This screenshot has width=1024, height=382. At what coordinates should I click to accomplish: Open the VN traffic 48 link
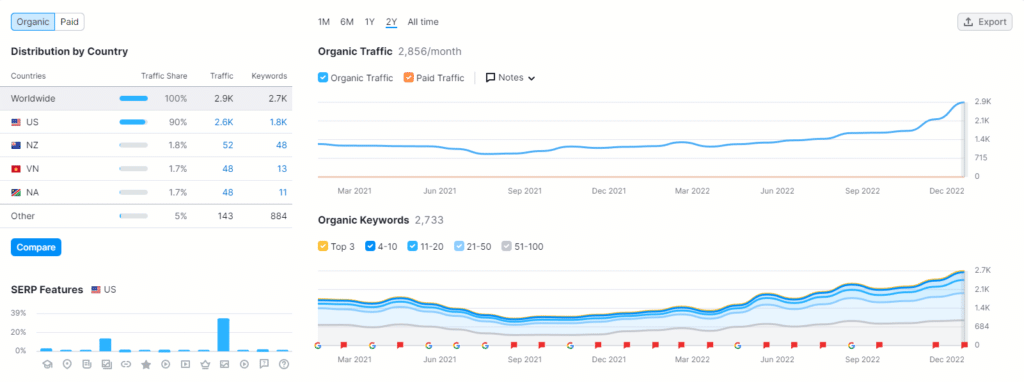[x=227, y=169]
